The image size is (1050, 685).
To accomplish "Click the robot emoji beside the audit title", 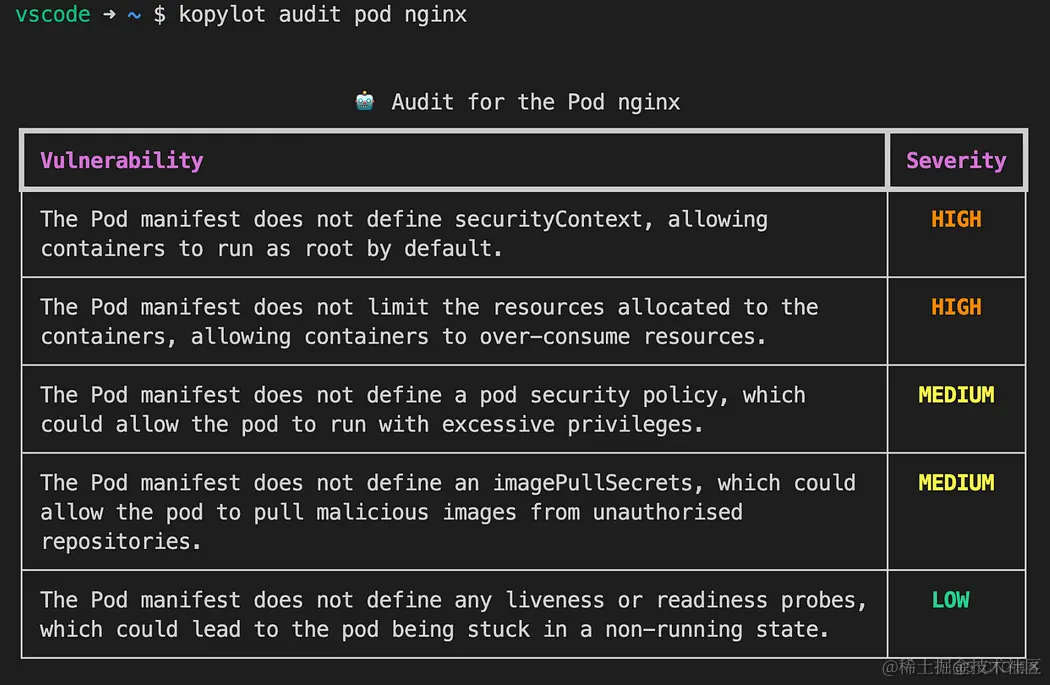I will (x=365, y=101).
